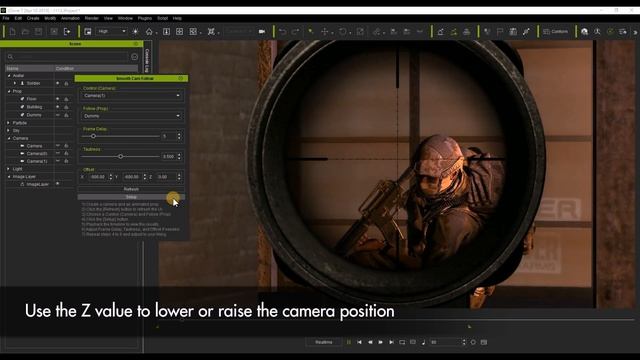Viewport: 640px width, 360px height.
Task: Select the Scale tool icon
Action: click(360, 31)
